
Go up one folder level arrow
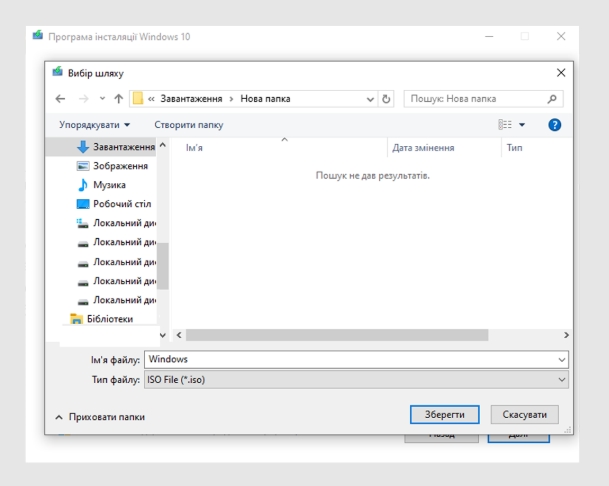(x=118, y=99)
